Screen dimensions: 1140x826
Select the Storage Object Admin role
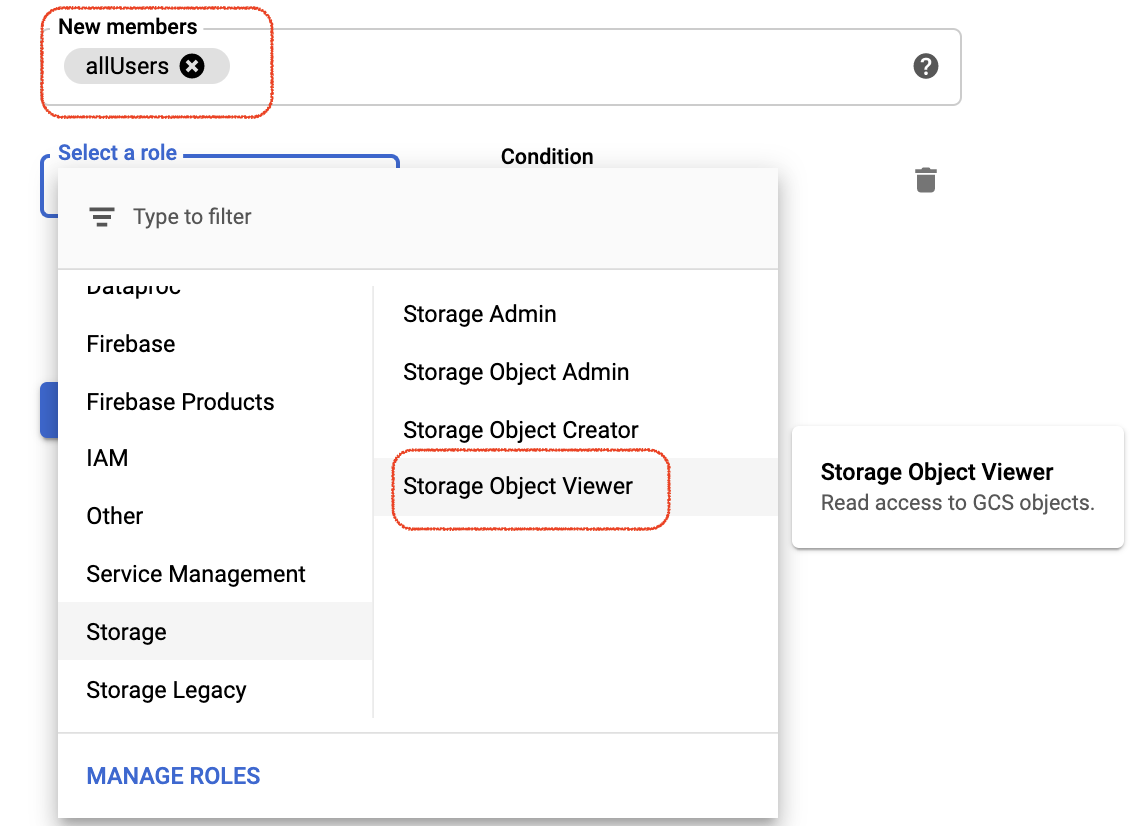click(x=516, y=372)
